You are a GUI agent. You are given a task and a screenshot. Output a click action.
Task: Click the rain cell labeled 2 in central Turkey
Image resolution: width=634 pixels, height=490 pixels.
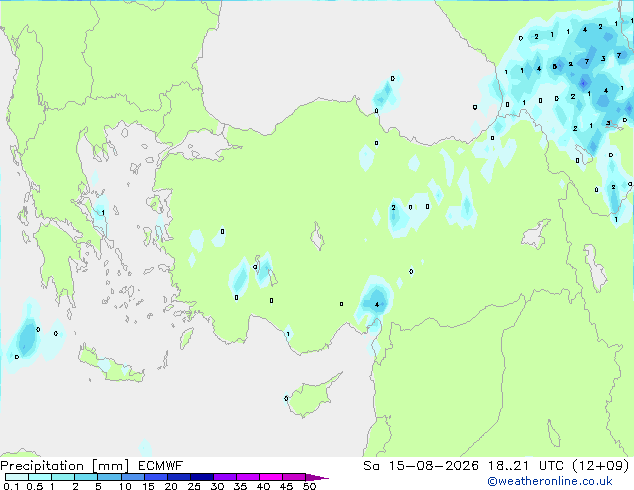pyautogui.click(x=395, y=216)
